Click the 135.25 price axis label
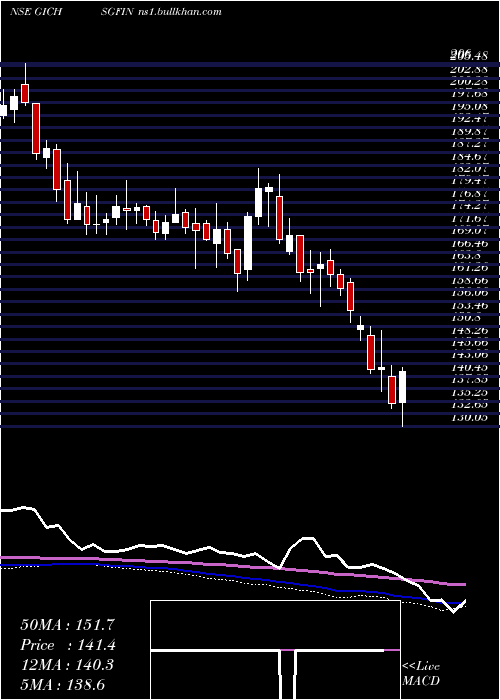This screenshot has width=500, height=700. [468, 393]
